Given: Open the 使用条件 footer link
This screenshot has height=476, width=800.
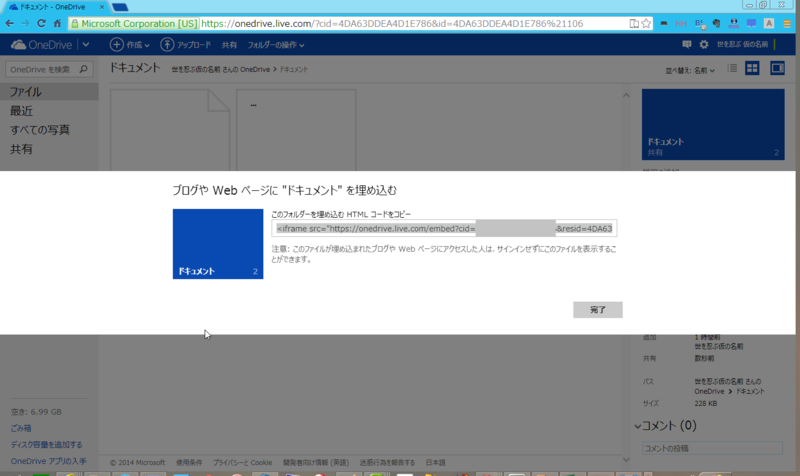Looking at the screenshot, I should pyautogui.click(x=189, y=463).
